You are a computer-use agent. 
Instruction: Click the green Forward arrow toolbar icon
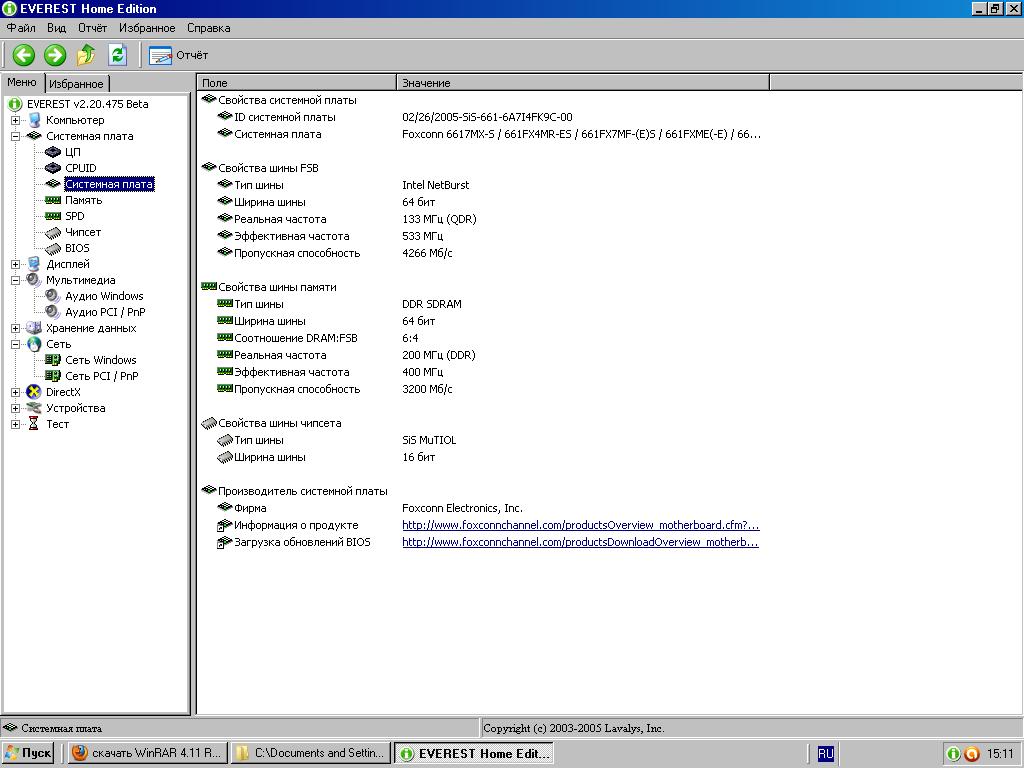[x=55, y=55]
